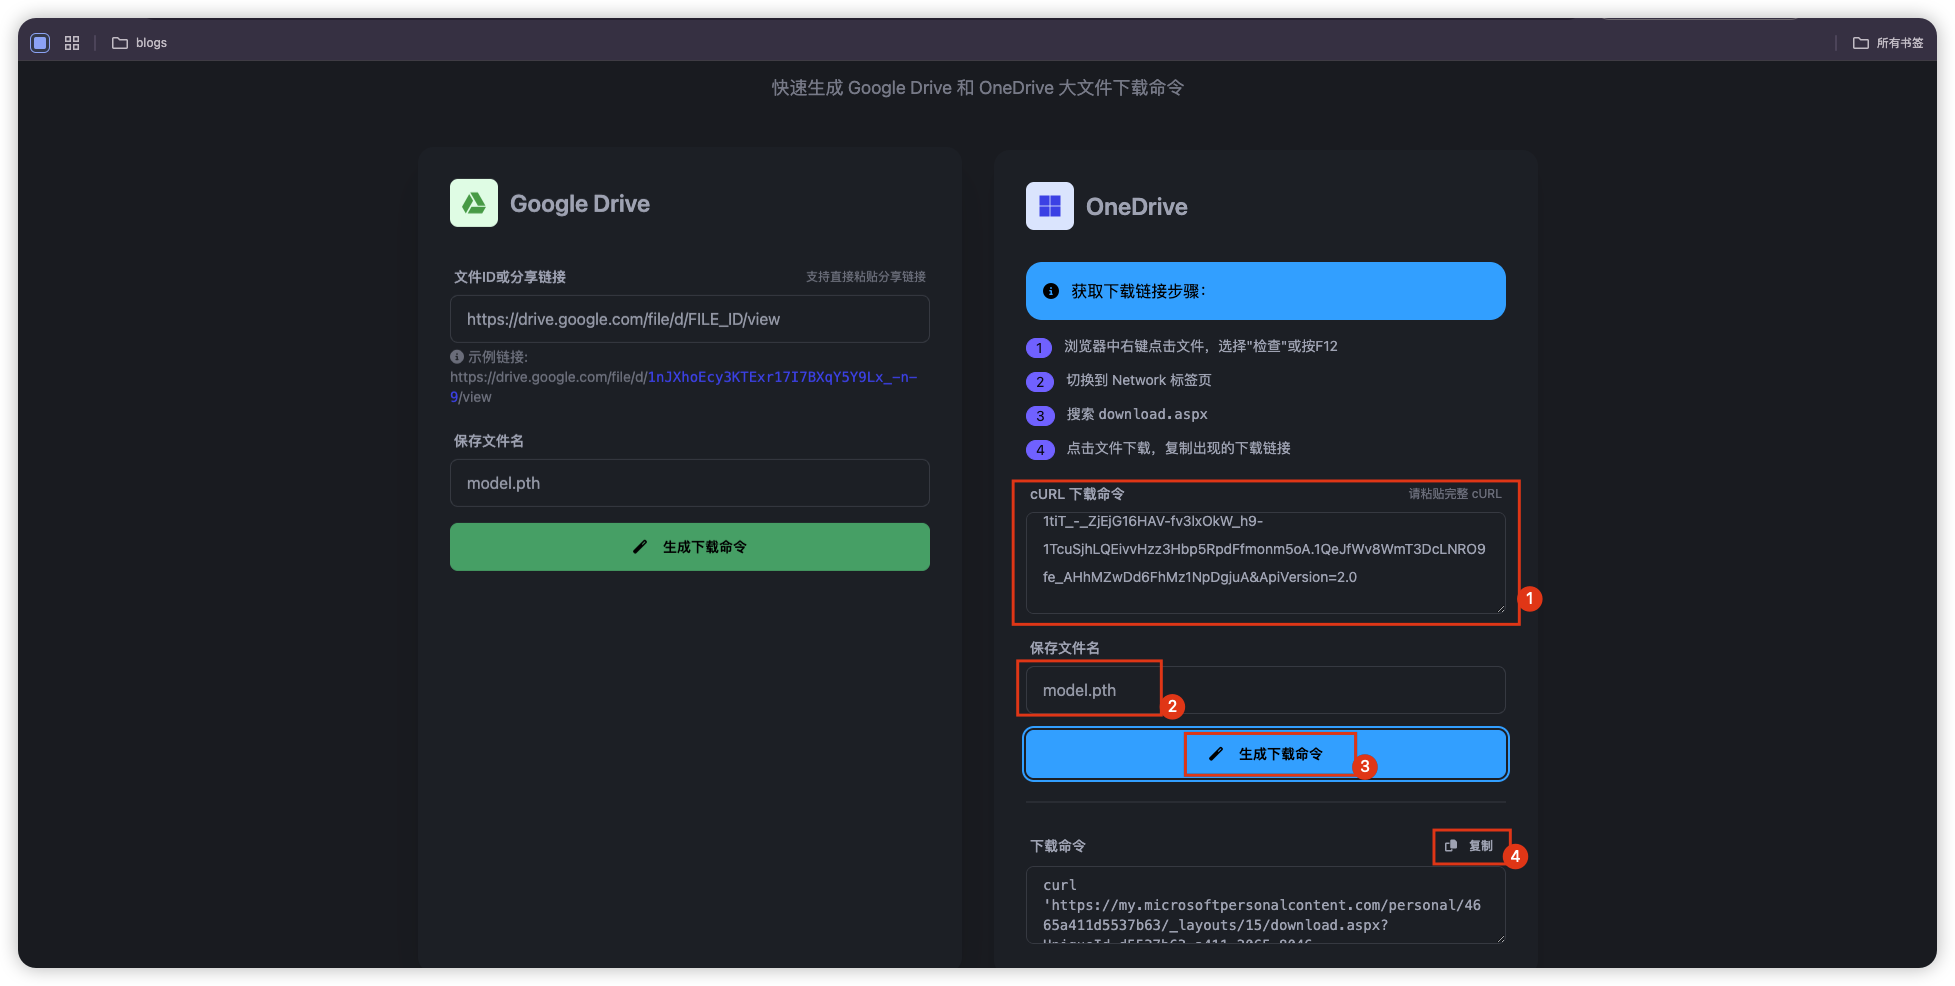
Task: Click the pencil icon on green generate button
Action: [640, 547]
